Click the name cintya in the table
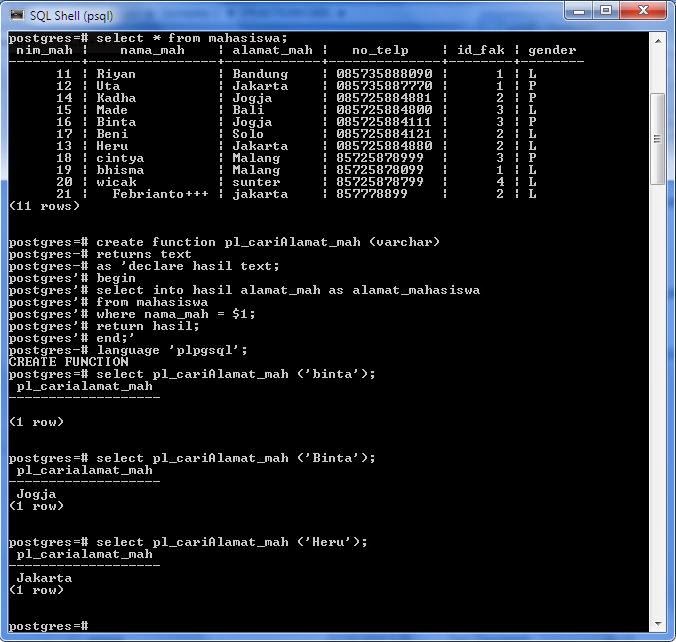This screenshot has width=676, height=642. coord(120,158)
